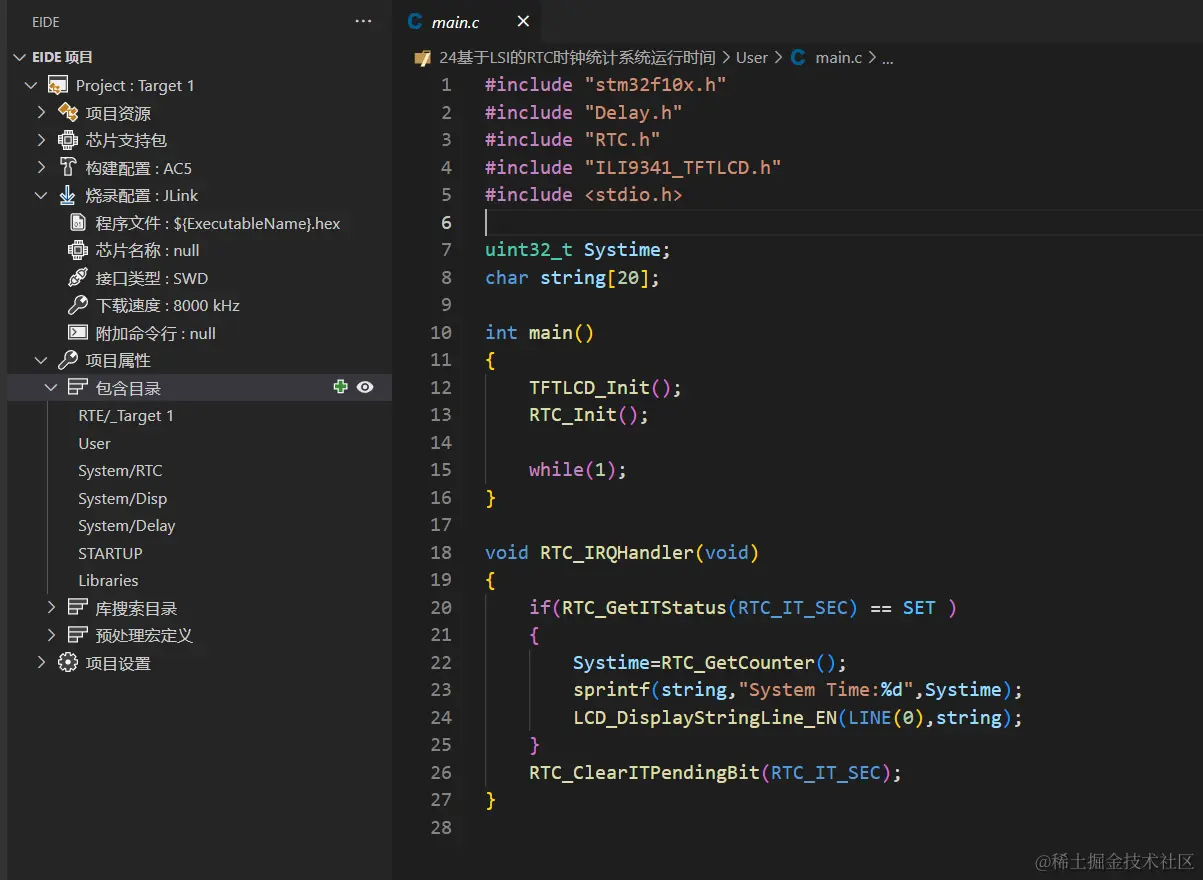Click the User breadcrumb segment
Screen dimensions: 1203x880
pos(752,58)
